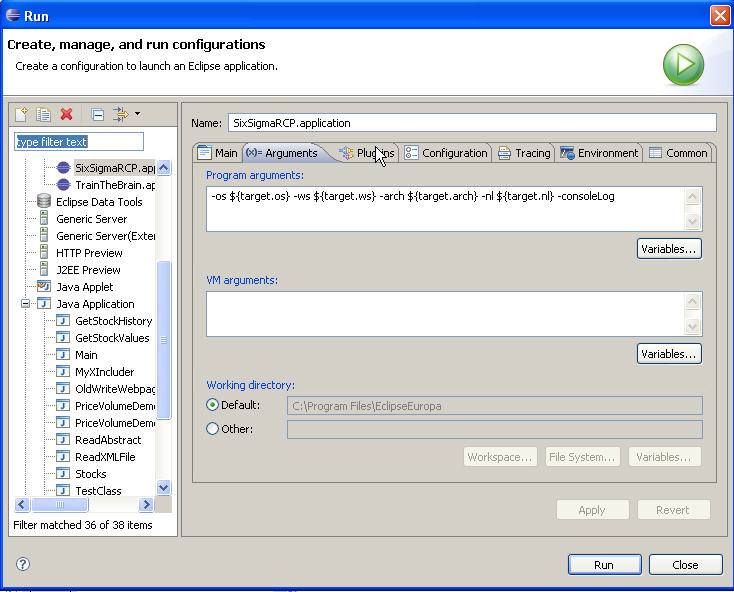Click Variables button under Program arguments
734x592 pixels.
[x=669, y=249]
